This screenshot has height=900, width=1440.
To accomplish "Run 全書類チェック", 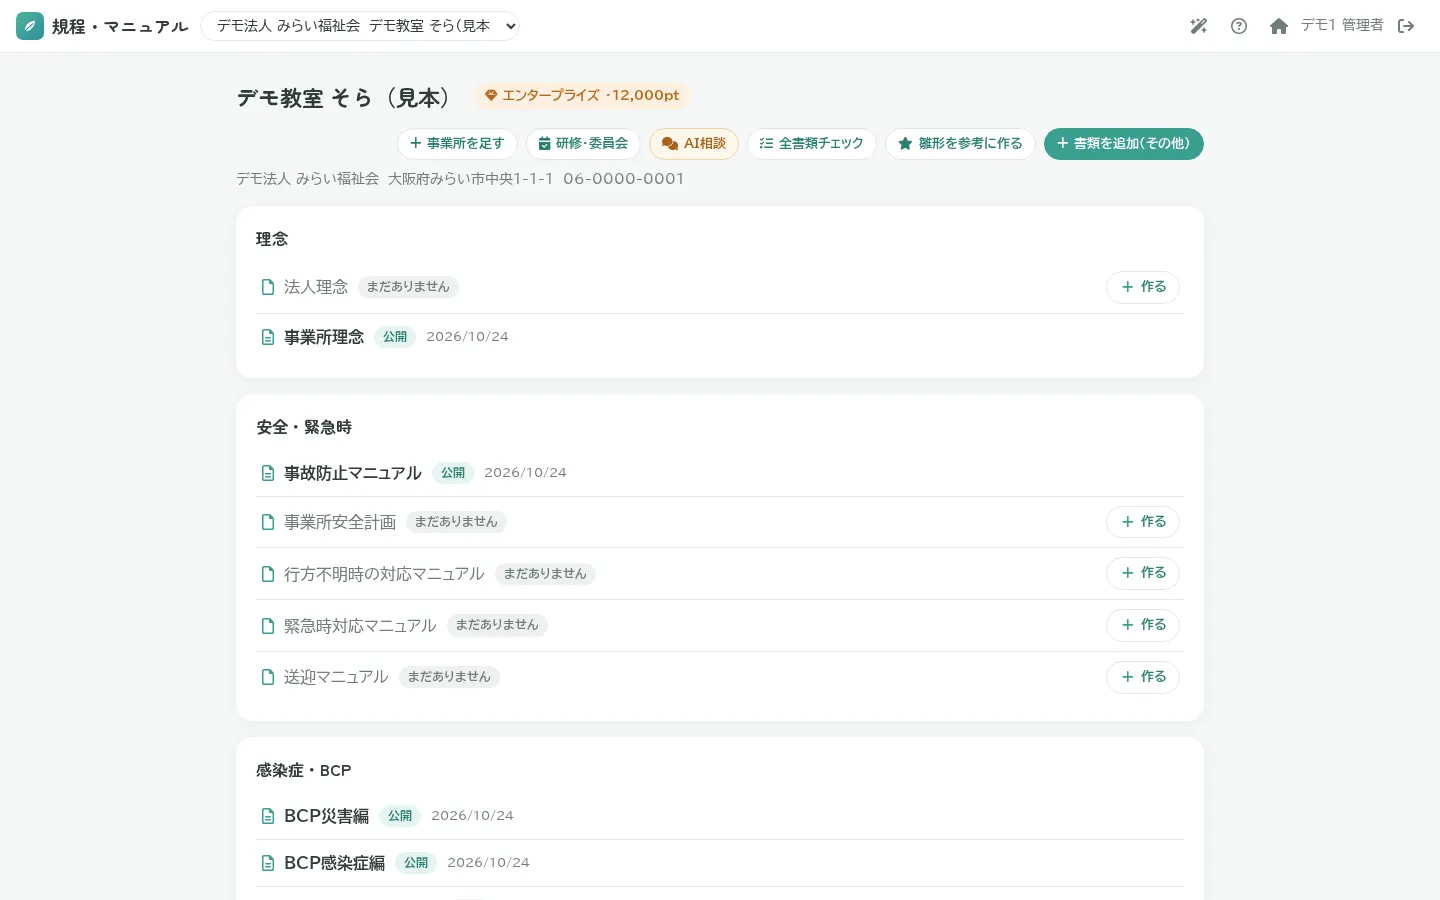I will tap(812, 144).
